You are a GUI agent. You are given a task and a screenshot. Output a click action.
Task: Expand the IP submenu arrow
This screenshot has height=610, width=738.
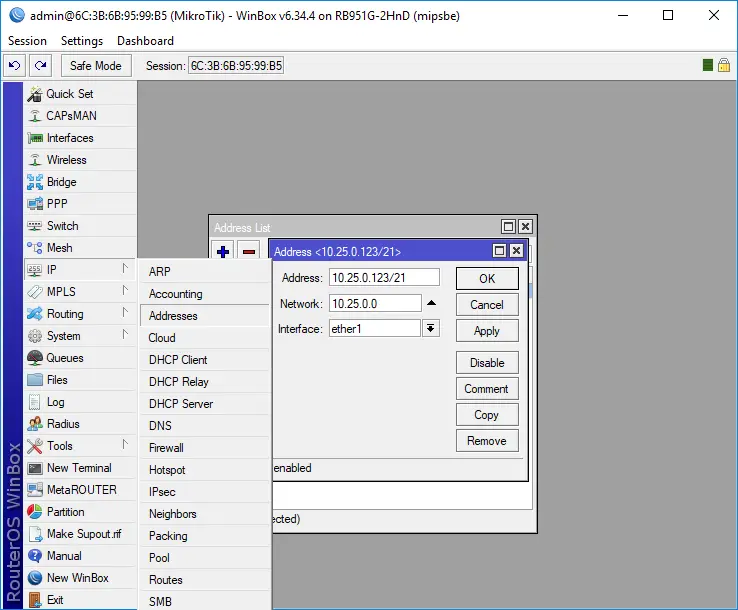click(x=125, y=269)
